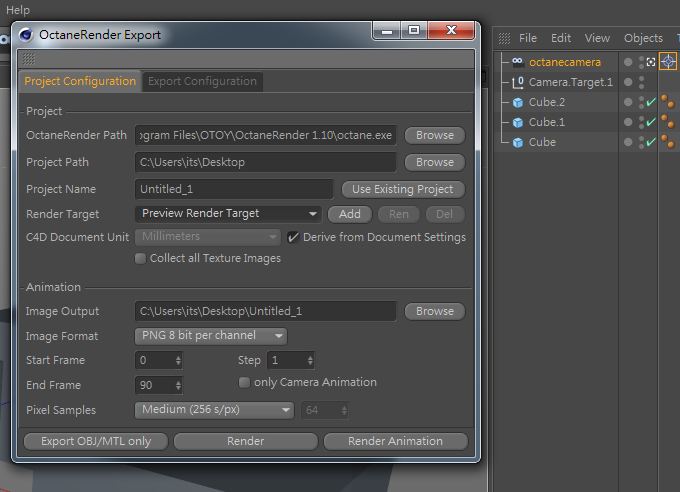Browse for the Image Output location

pos(435,311)
